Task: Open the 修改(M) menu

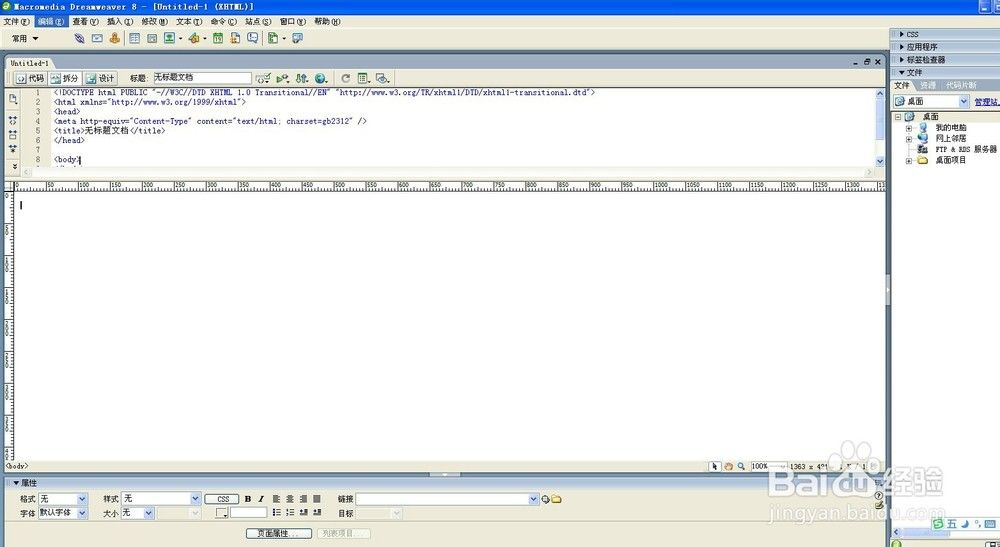Action: tap(154, 22)
